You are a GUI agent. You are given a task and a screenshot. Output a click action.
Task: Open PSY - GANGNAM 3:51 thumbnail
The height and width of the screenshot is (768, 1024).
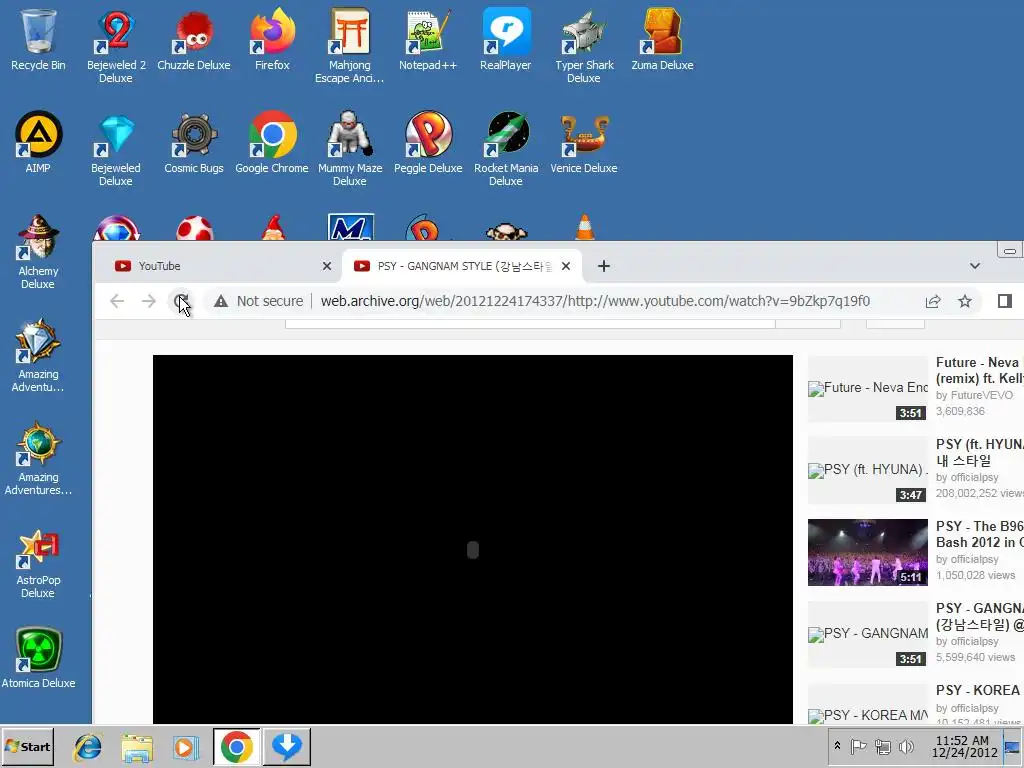tap(867, 634)
